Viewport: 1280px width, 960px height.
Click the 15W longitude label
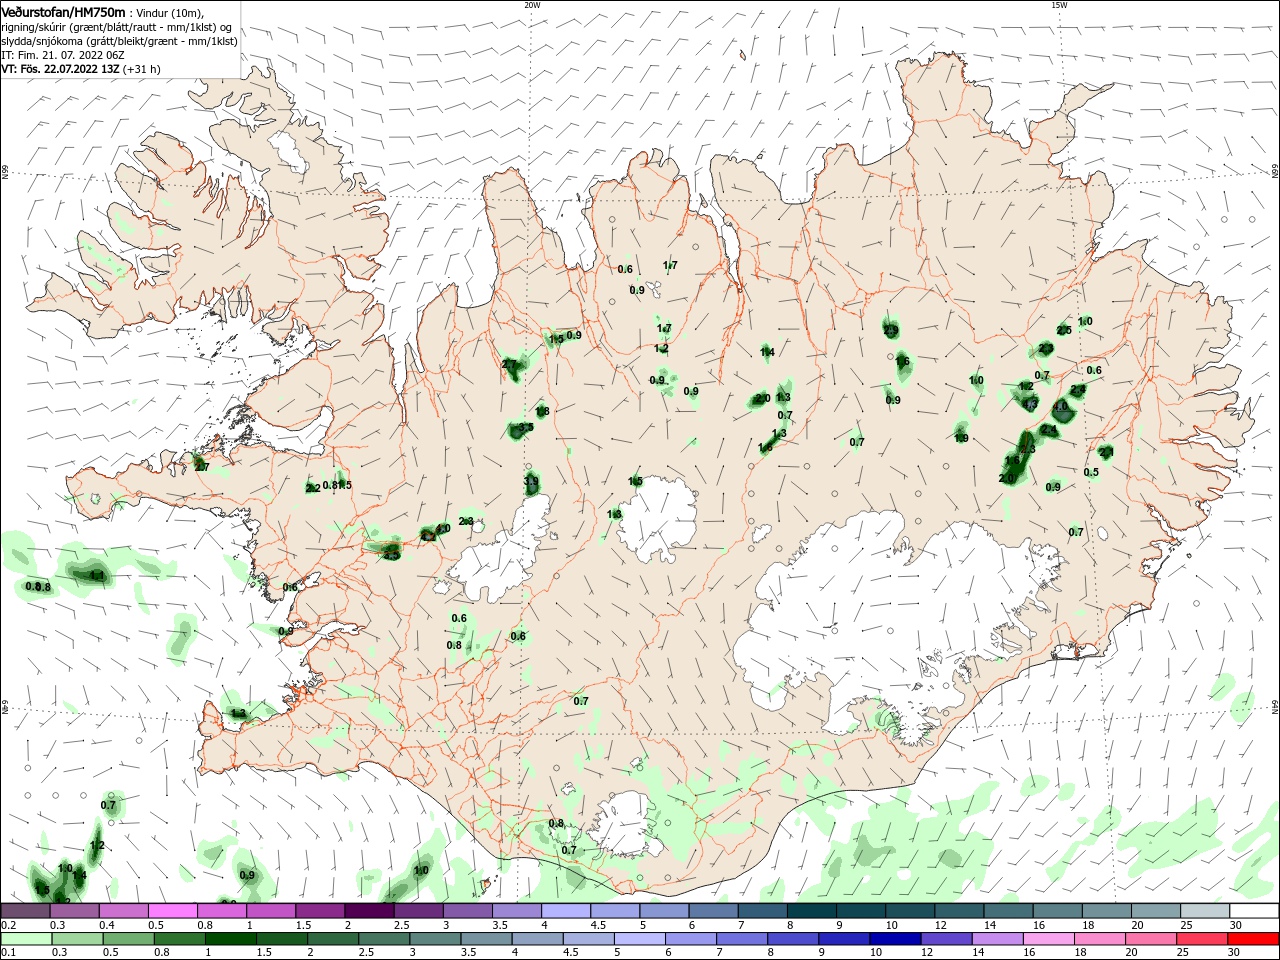(x=1059, y=5)
